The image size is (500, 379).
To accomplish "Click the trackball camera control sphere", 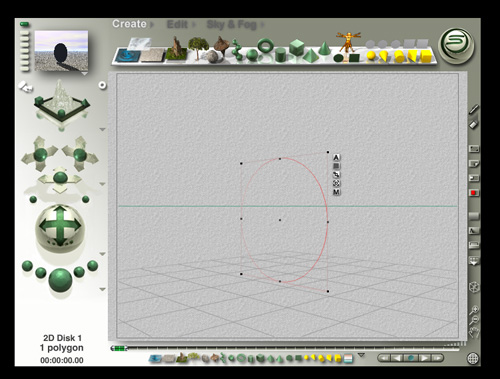I will tap(60, 229).
